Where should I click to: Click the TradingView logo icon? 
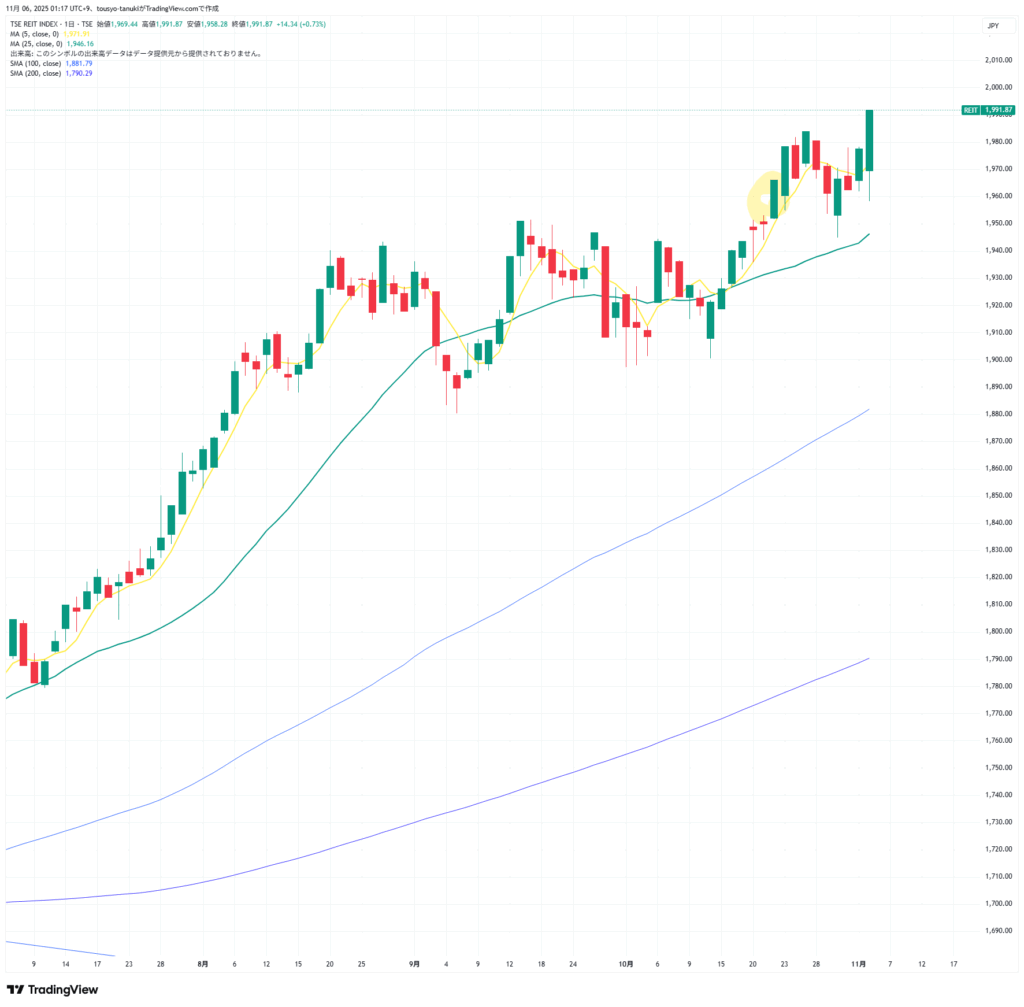pyautogui.click(x=17, y=990)
